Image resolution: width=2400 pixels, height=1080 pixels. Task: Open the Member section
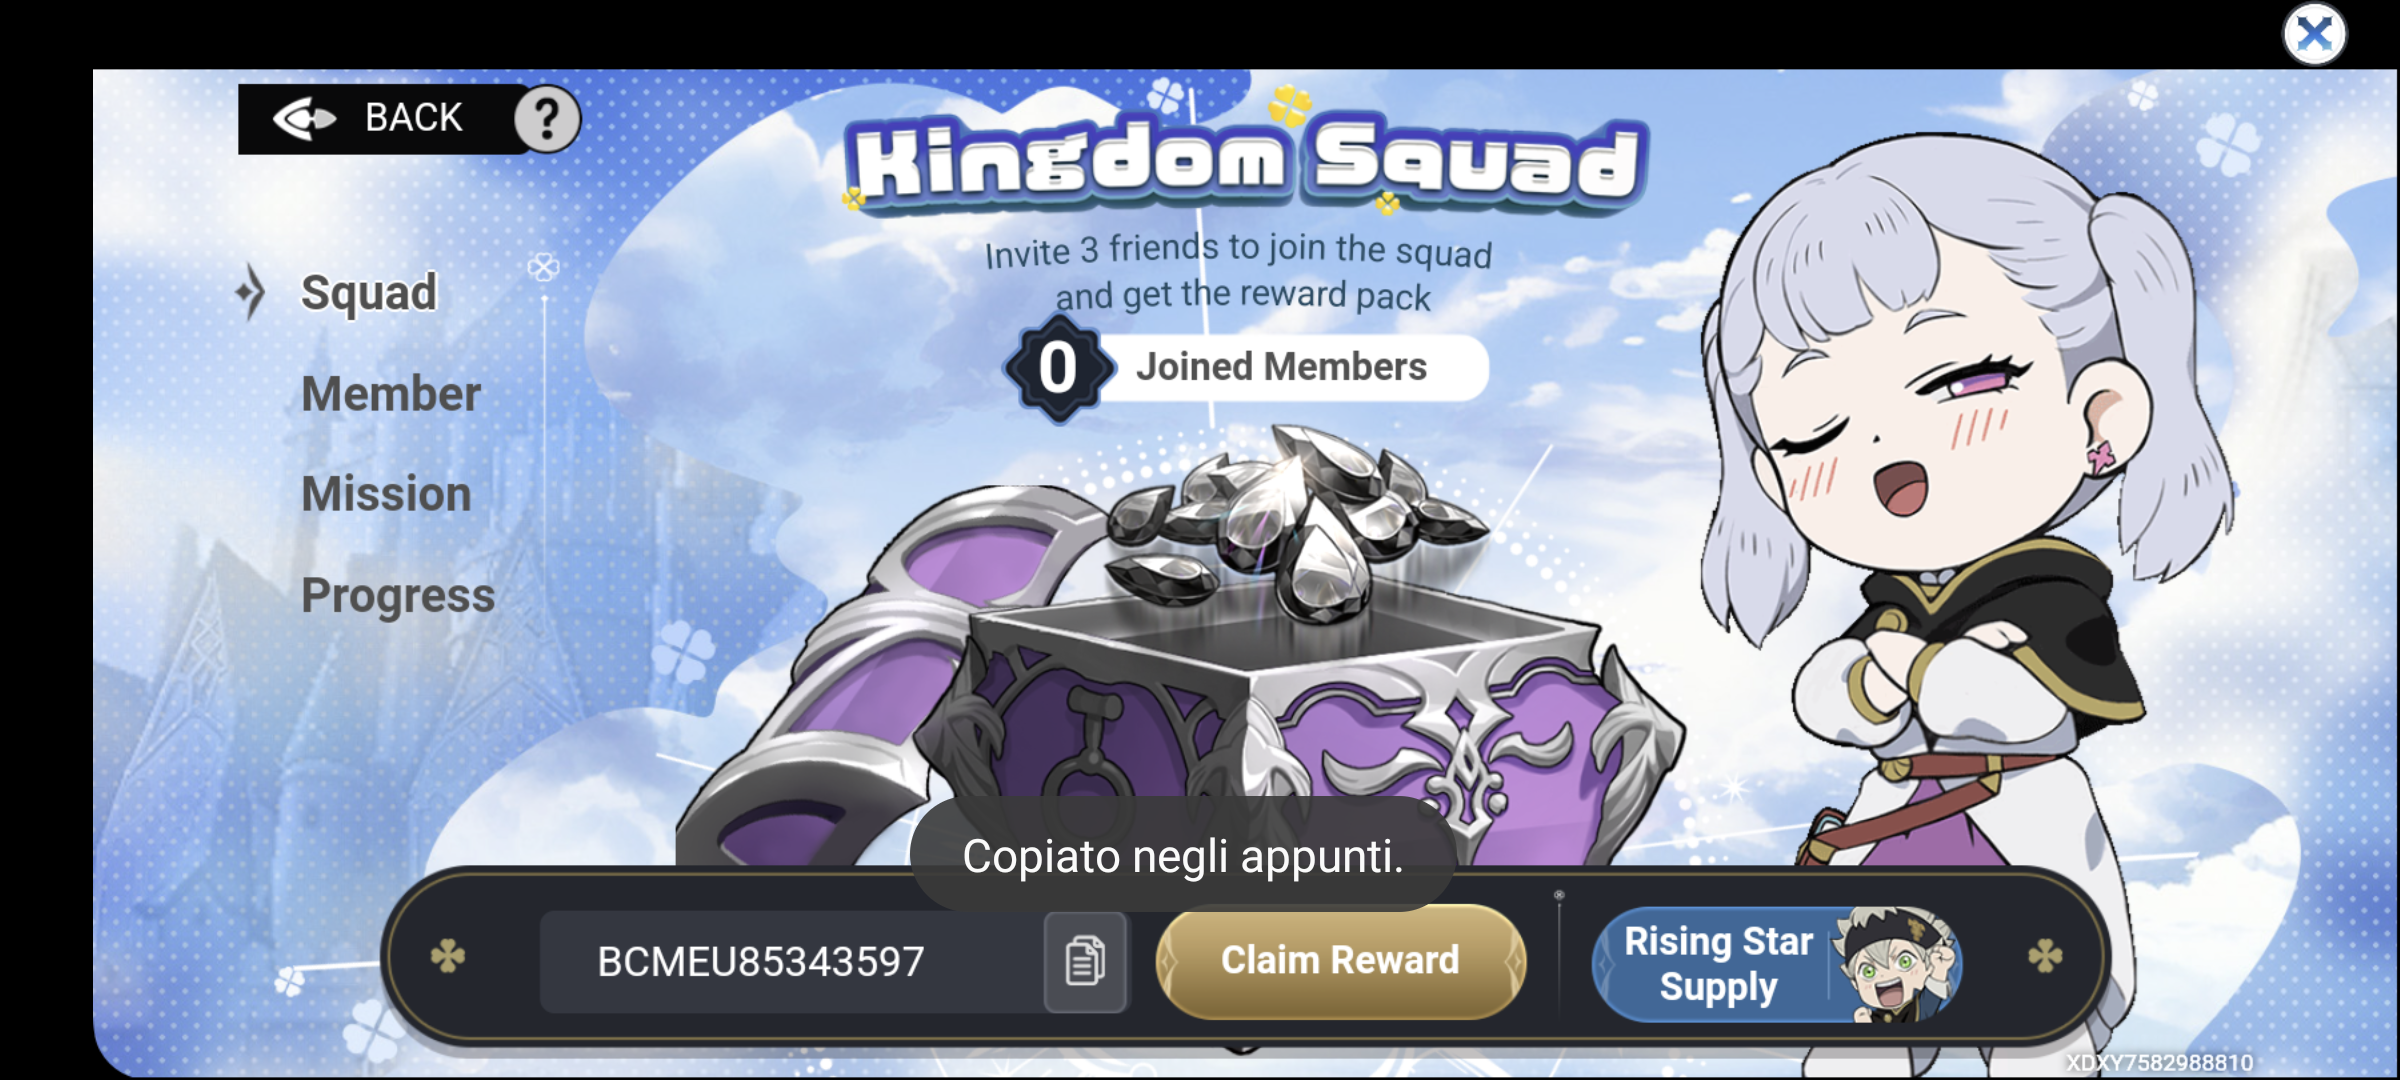391,394
